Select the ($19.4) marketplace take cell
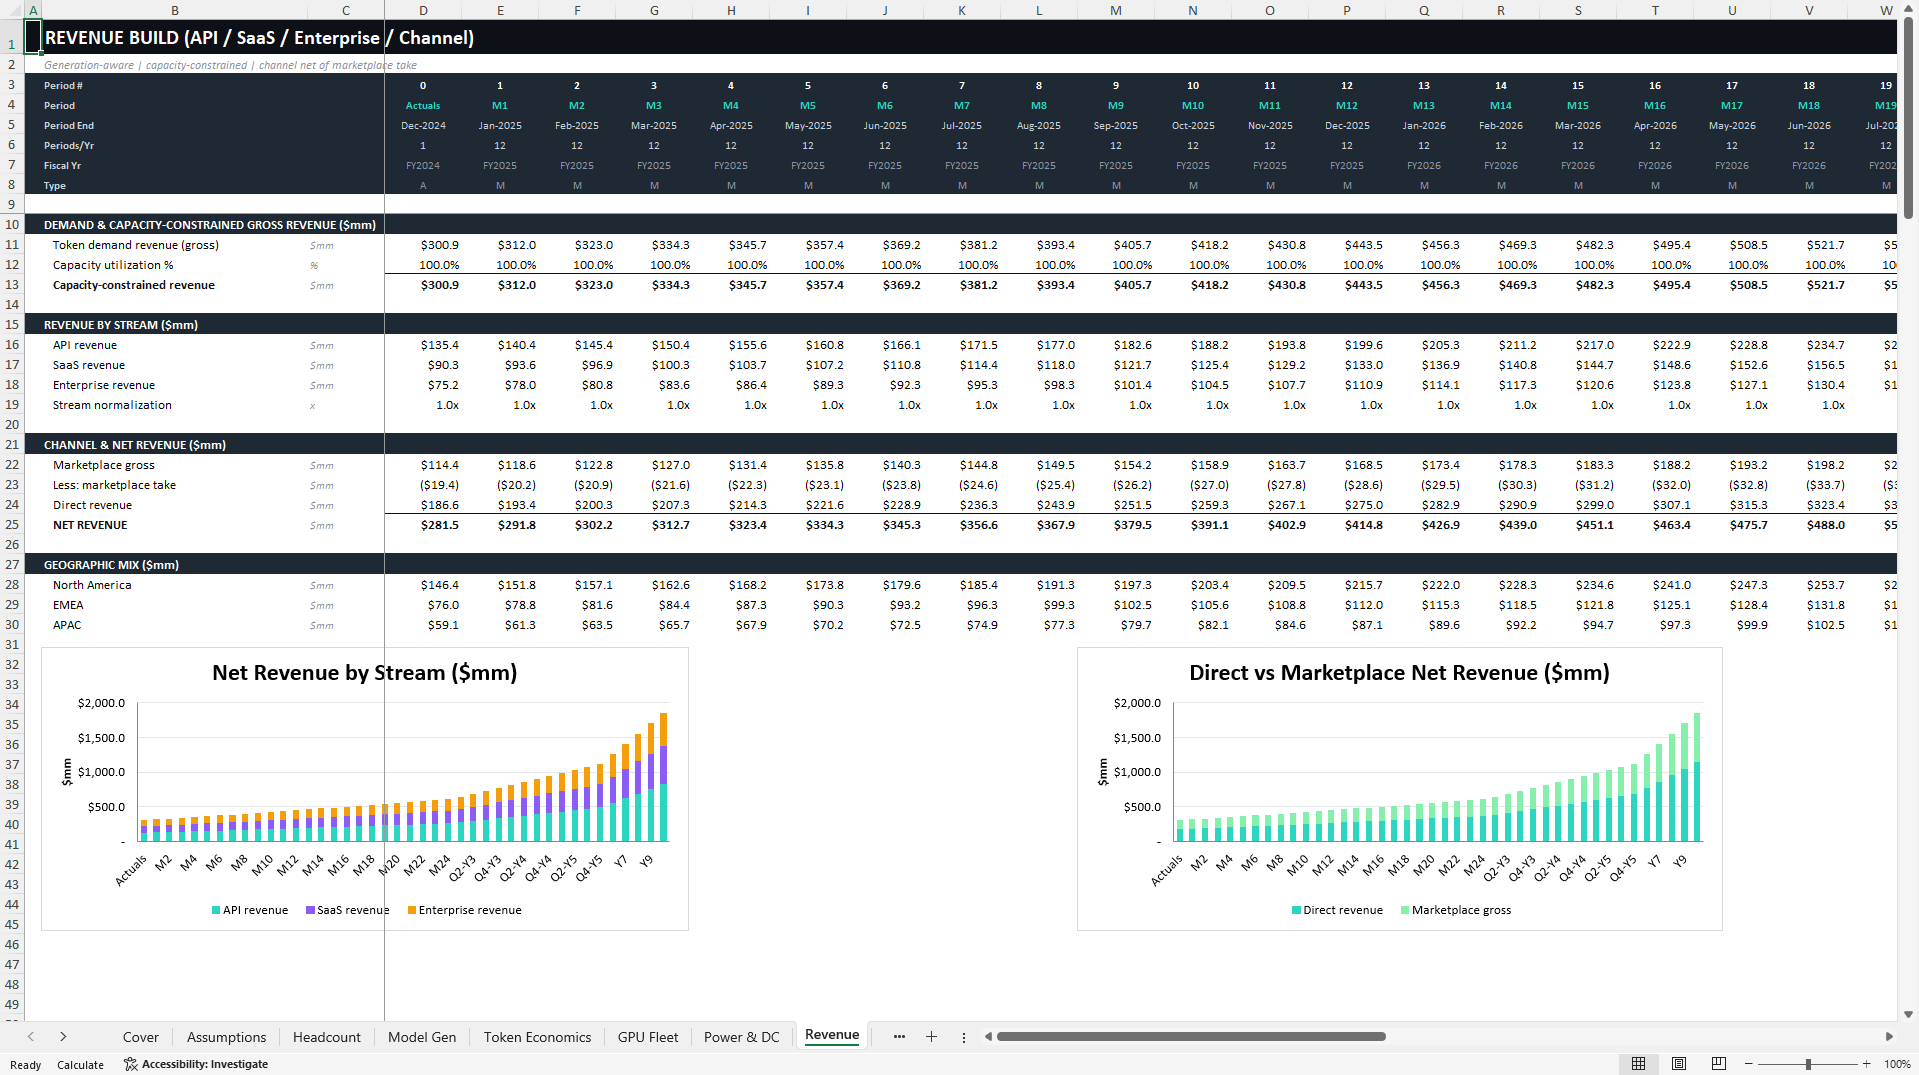The image size is (1919, 1075). [423, 485]
